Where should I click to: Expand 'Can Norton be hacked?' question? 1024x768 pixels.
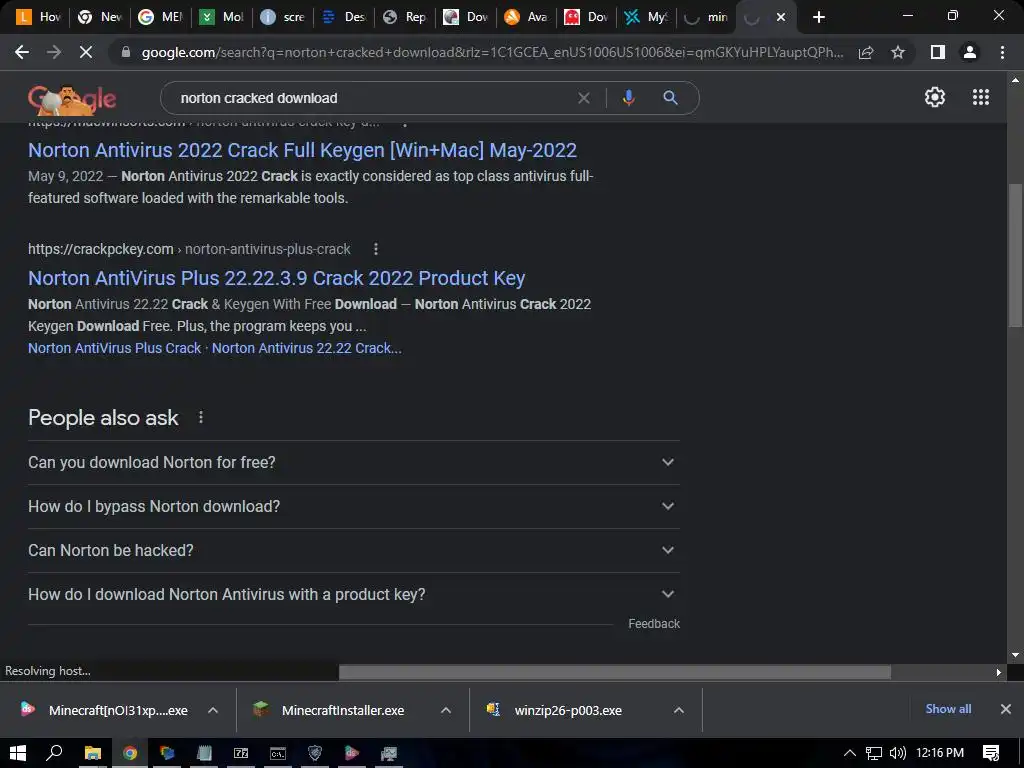(x=353, y=551)
